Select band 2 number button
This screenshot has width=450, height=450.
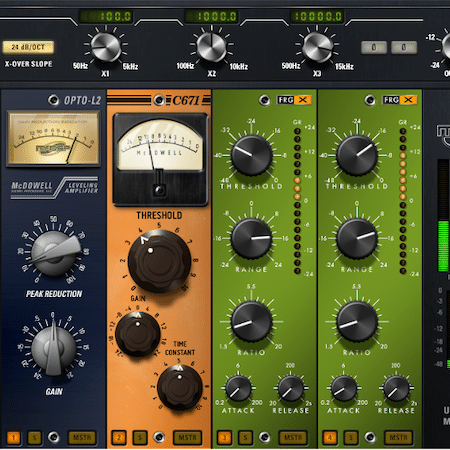[119, 438]
